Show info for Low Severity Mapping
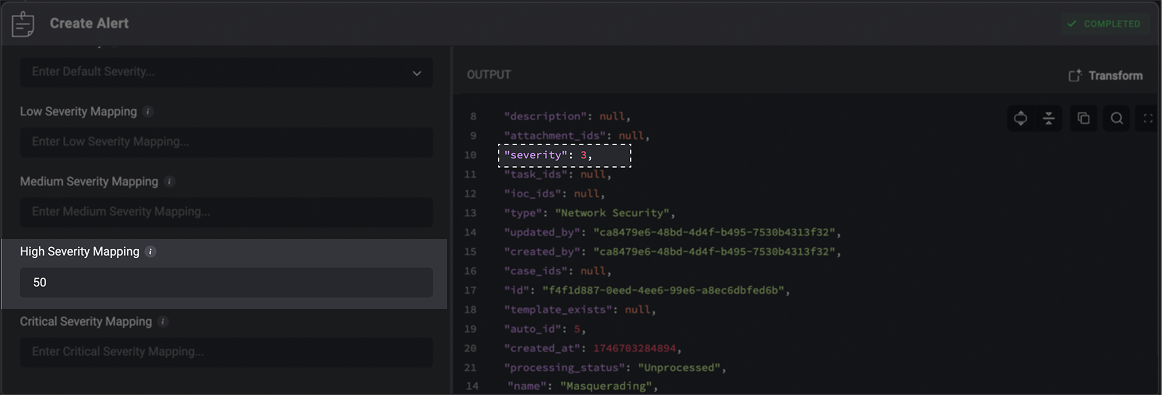 coord(147,112)
